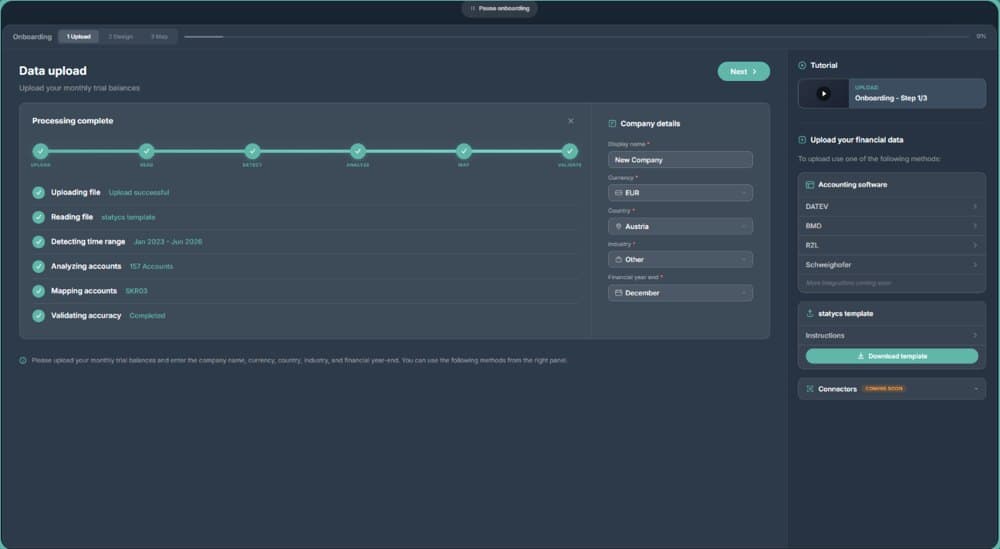1000x549 pixels.
Task: Click the briefcase icon in the Industry field
Action: [618, 260]
